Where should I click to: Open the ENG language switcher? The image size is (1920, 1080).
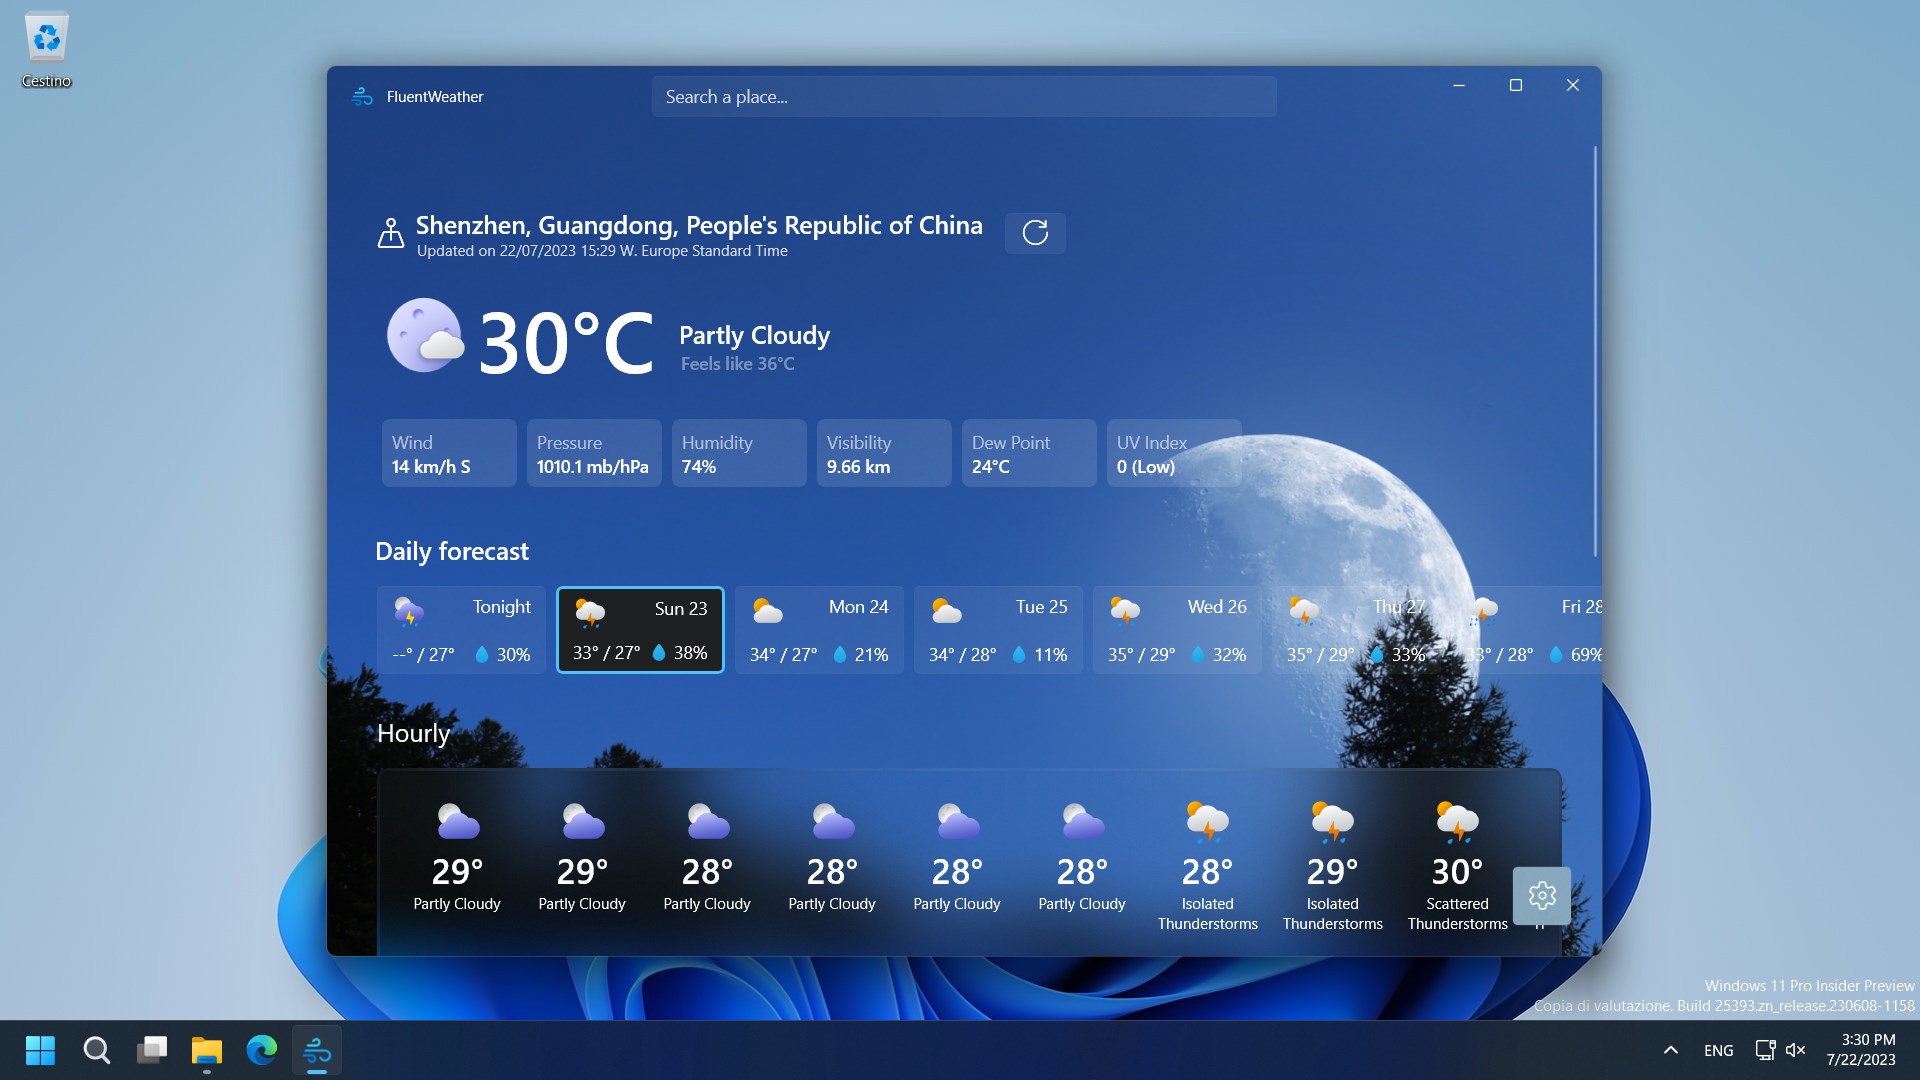(1718, 1050)
